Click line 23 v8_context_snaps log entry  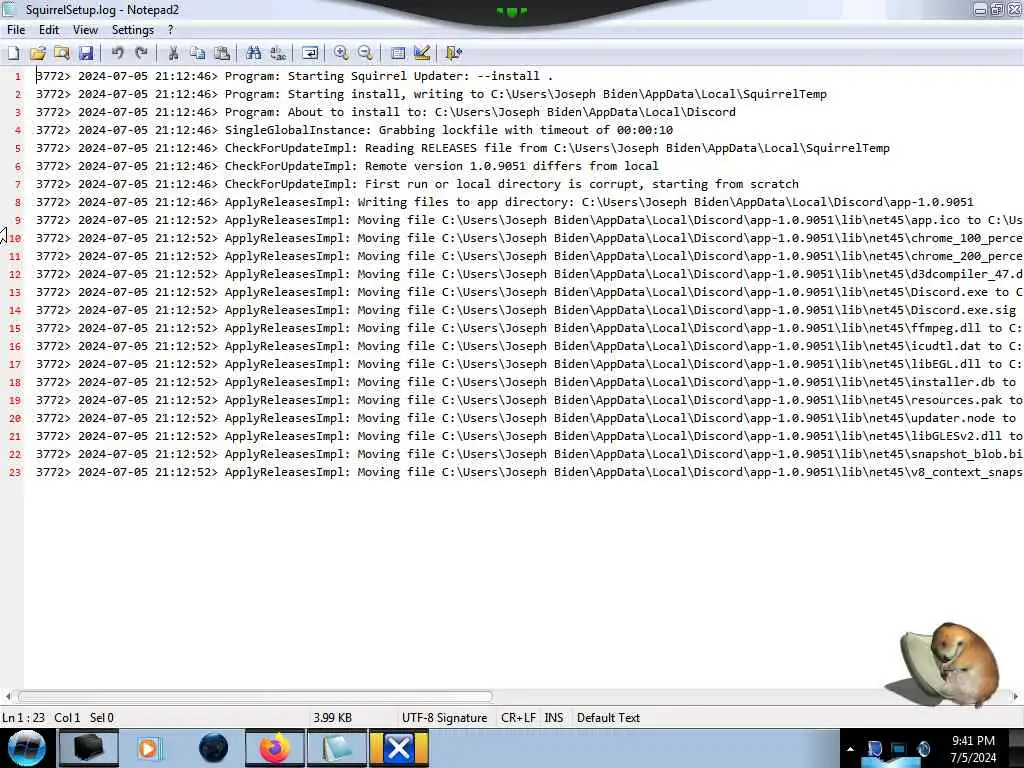click(529, 472)
